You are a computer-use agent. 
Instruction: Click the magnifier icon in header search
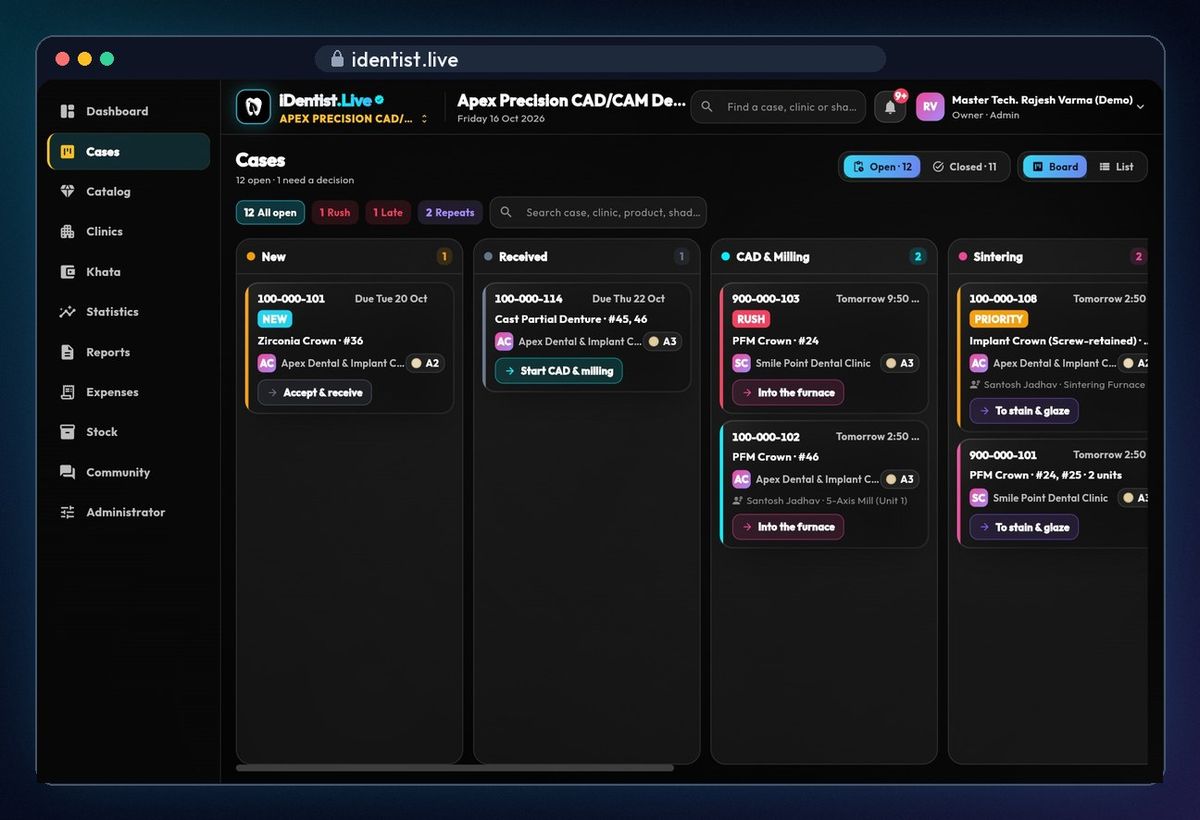707,107
